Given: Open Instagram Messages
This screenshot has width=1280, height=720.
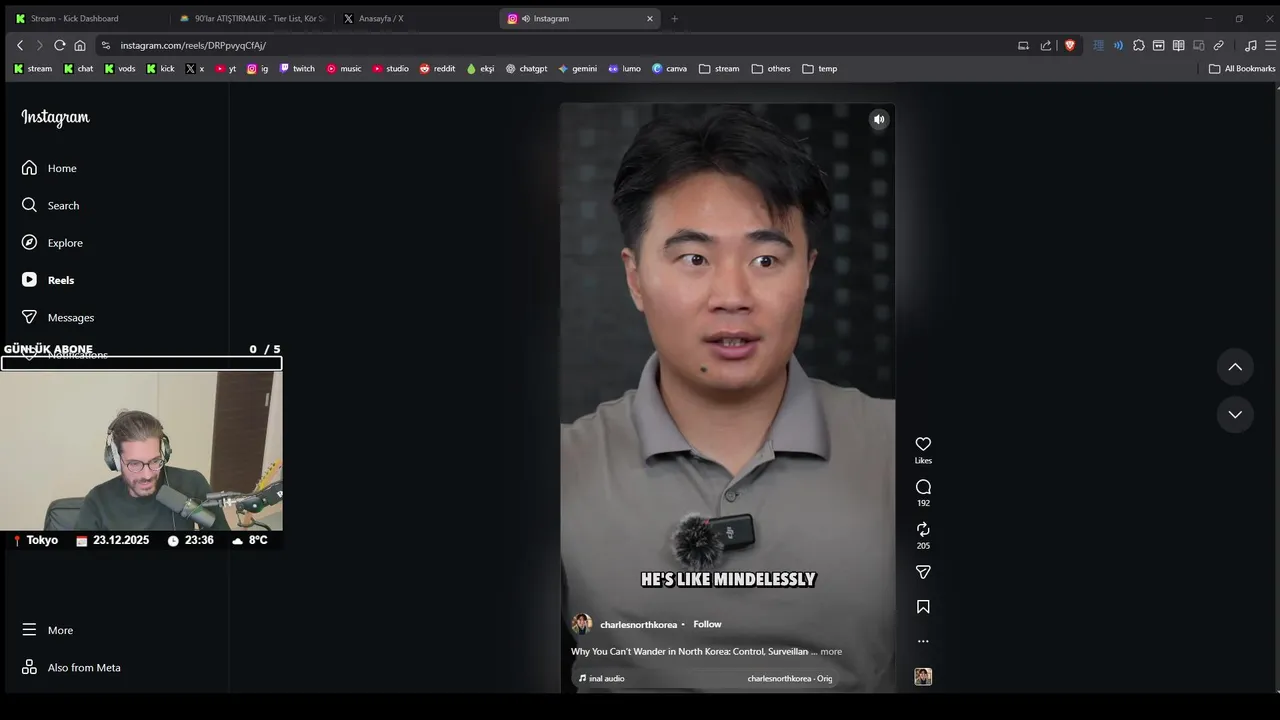Looking at the screenshot, I should [58, 317].
